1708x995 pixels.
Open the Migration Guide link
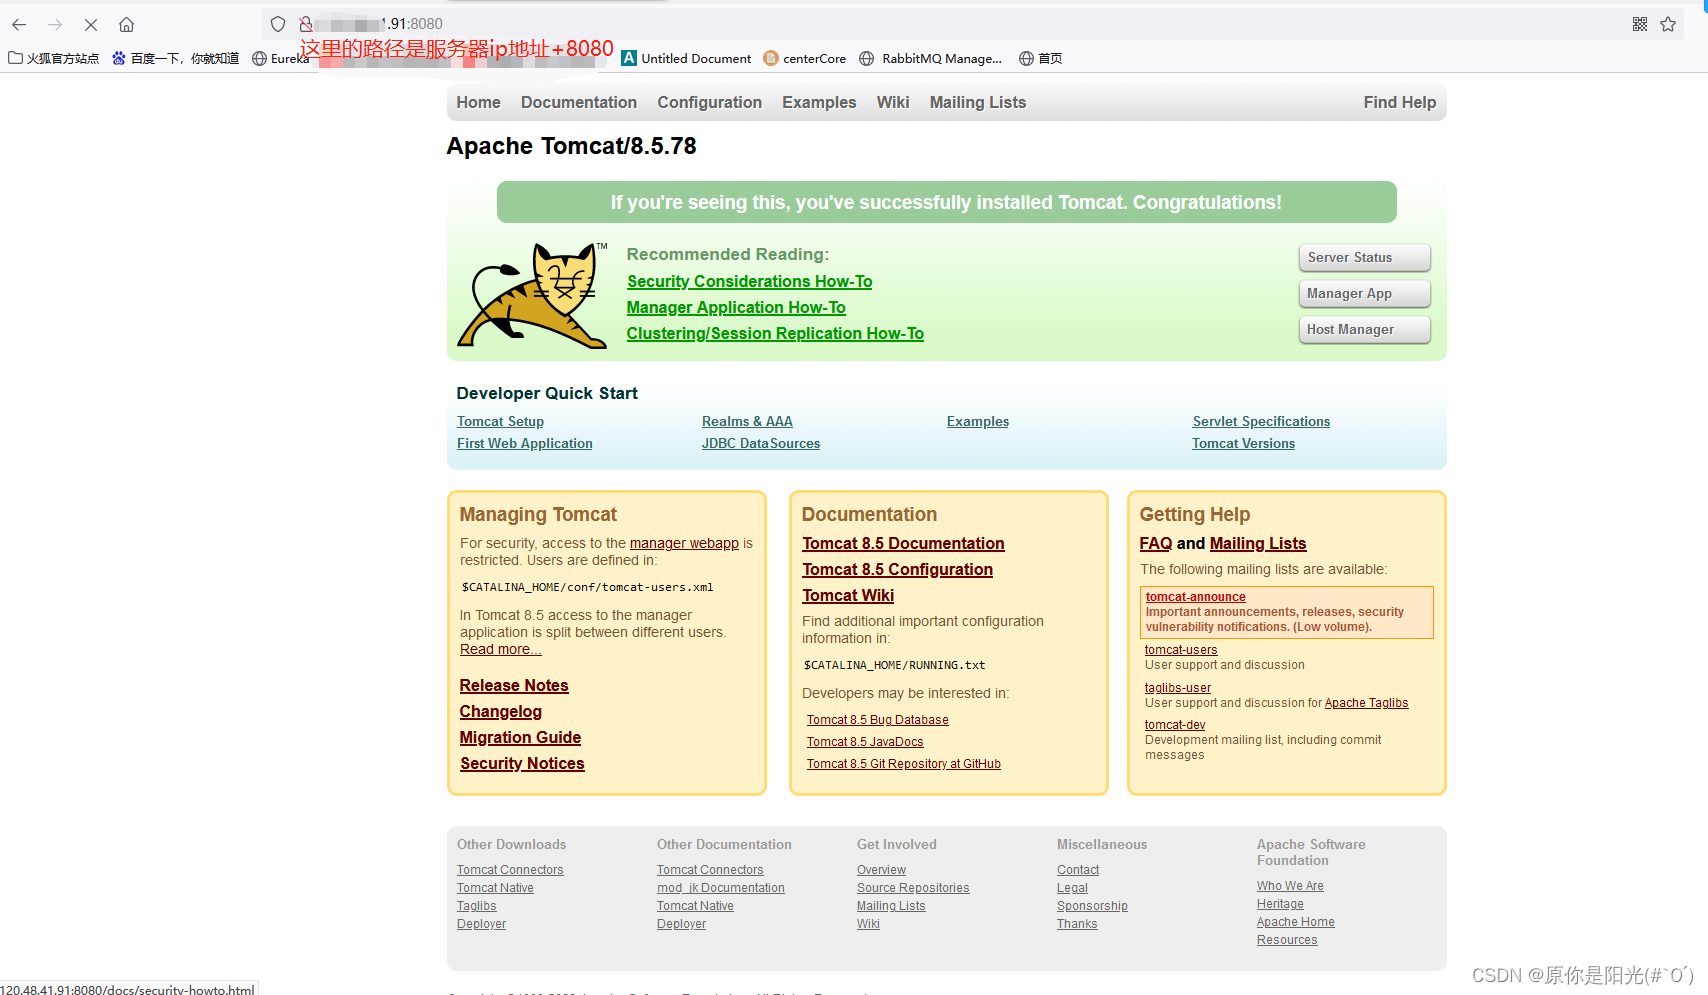tap(520, 737)
